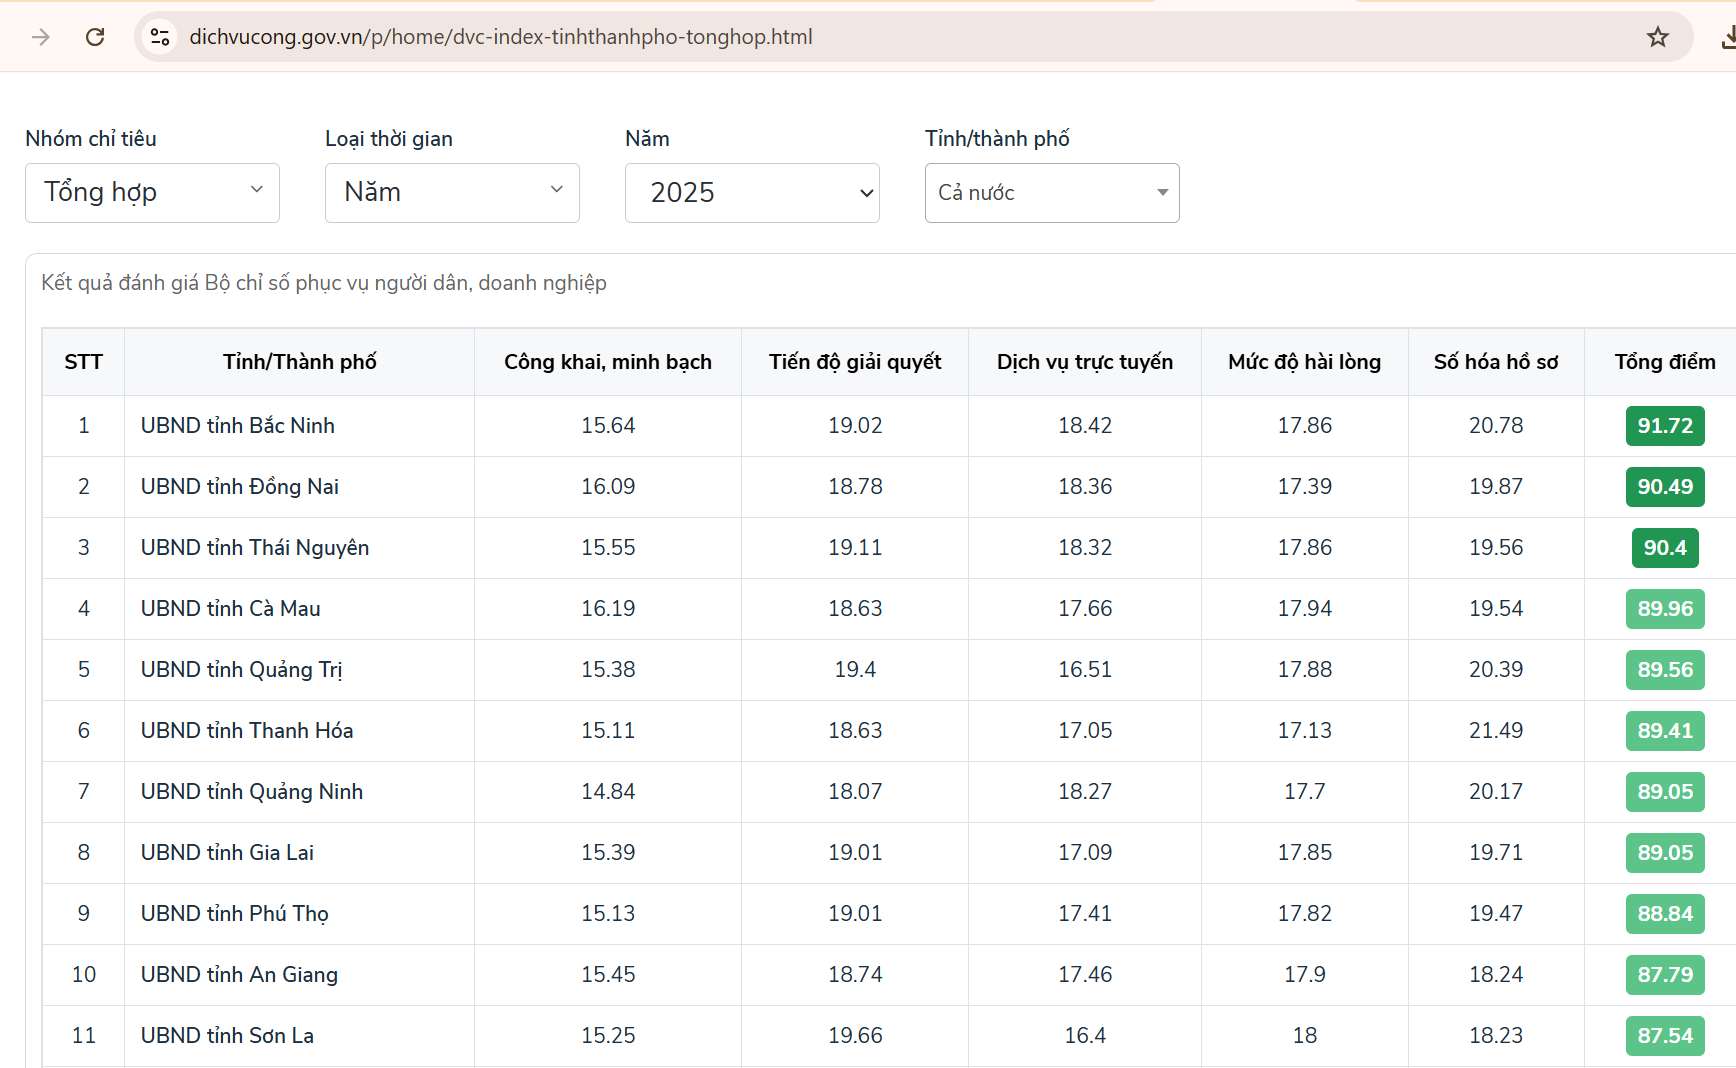Expand the Tỉnh/thành phố Cả nước combo box
1736x1068 pixels.
[x=1052, y=192]
